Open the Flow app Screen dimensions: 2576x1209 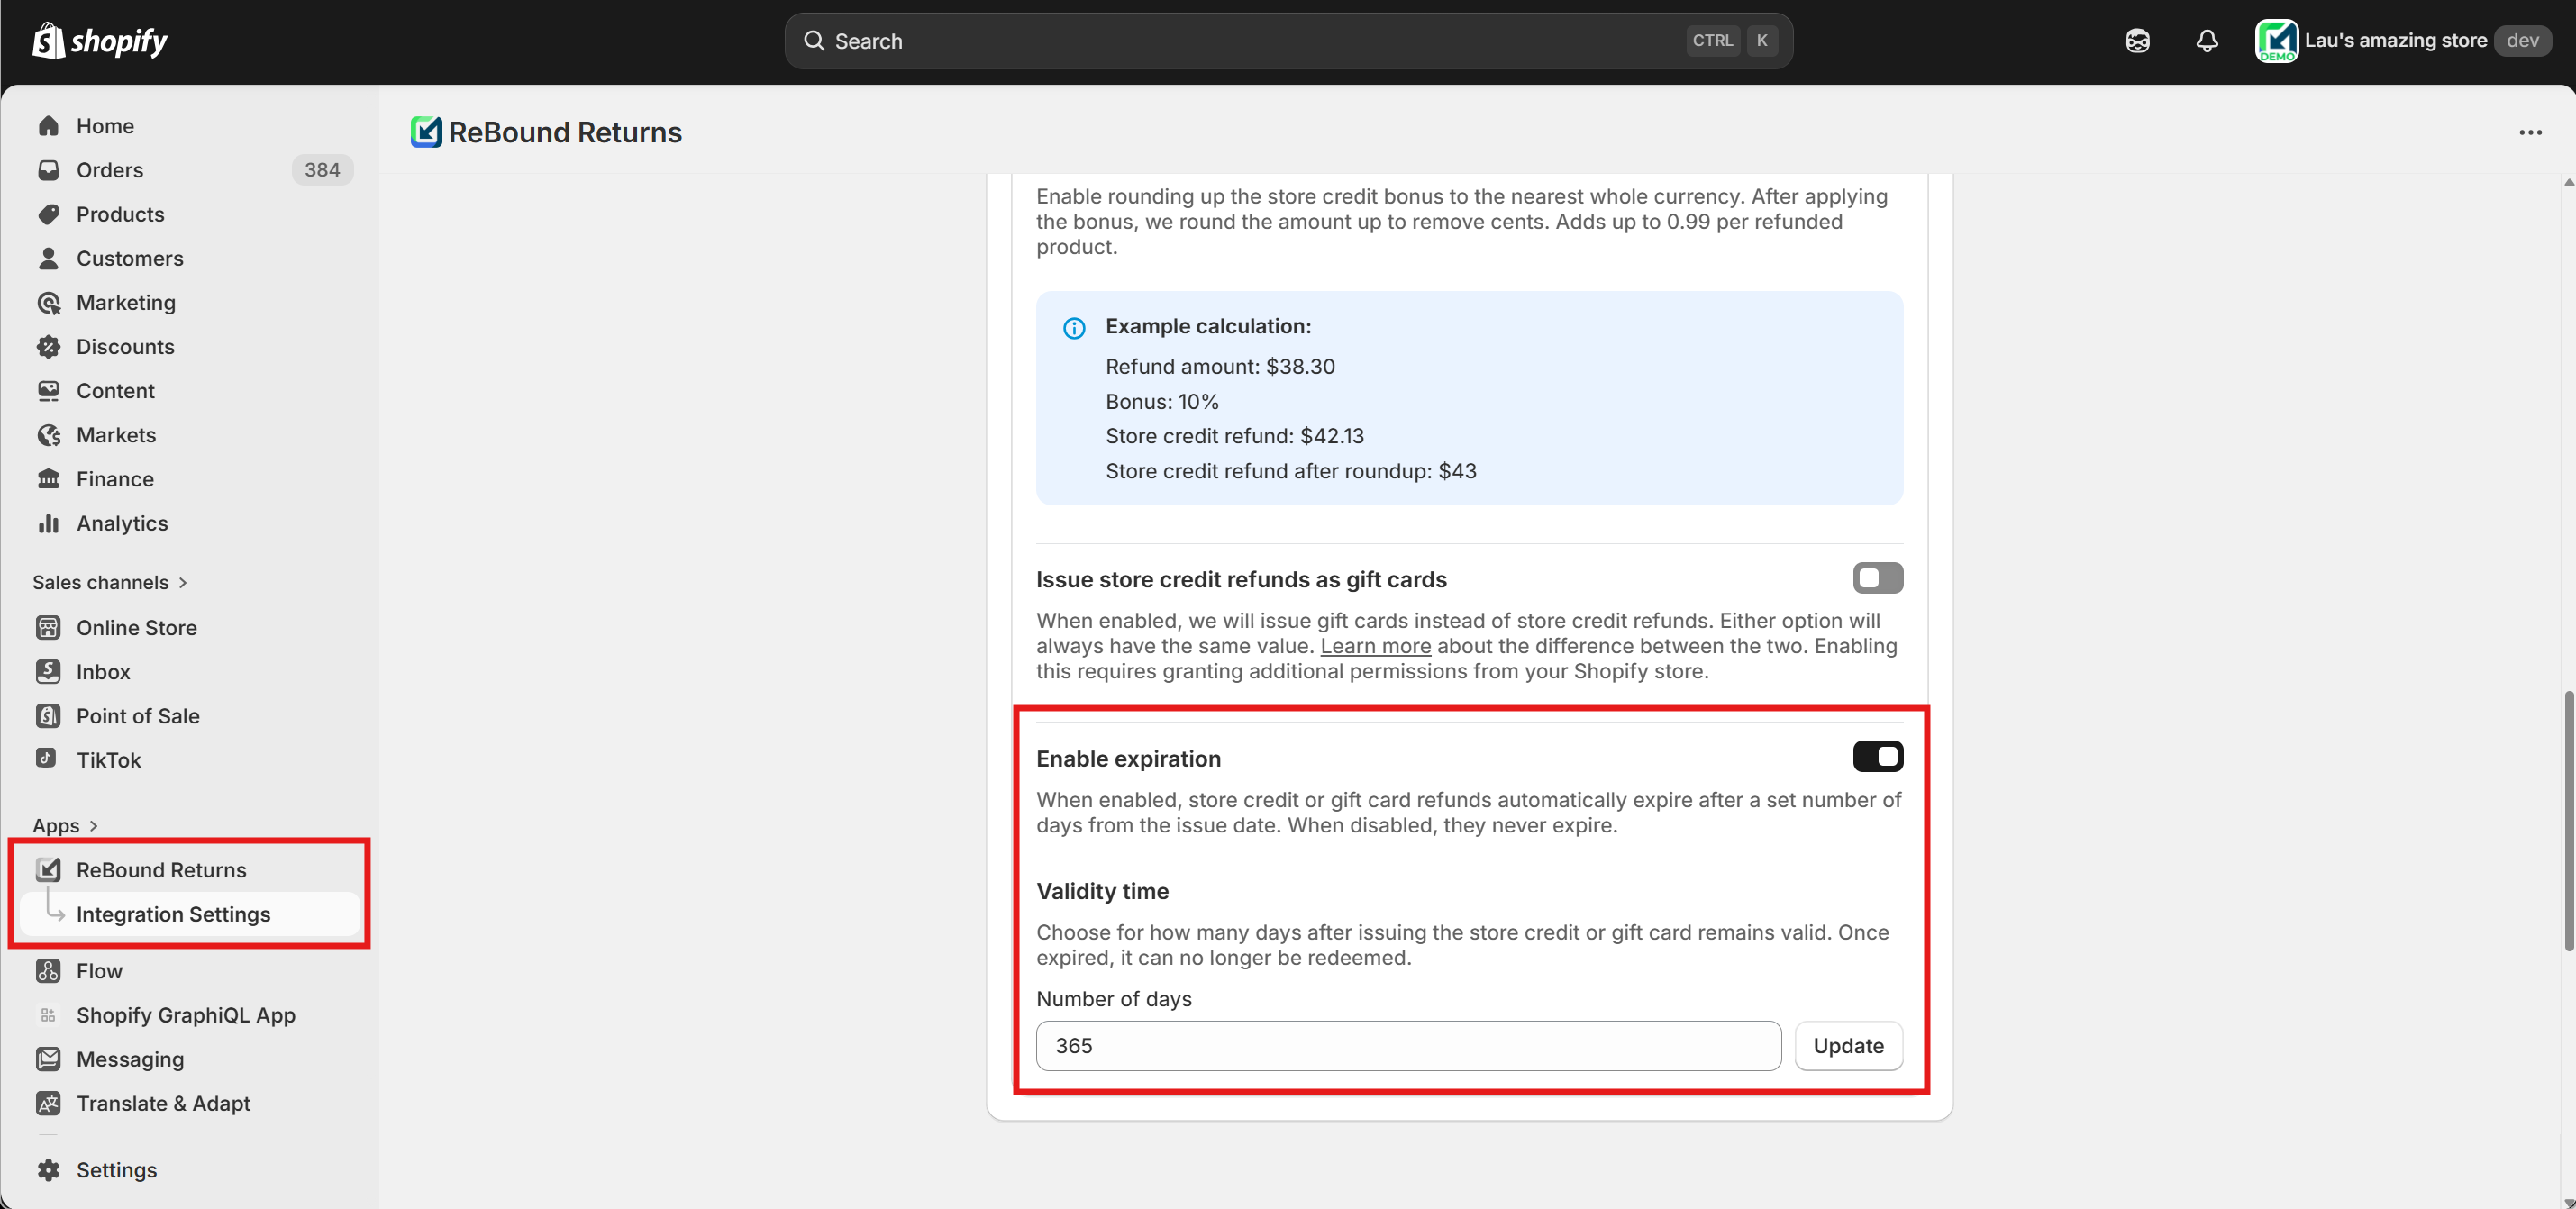pyautogui.click(x=99, y=971)
